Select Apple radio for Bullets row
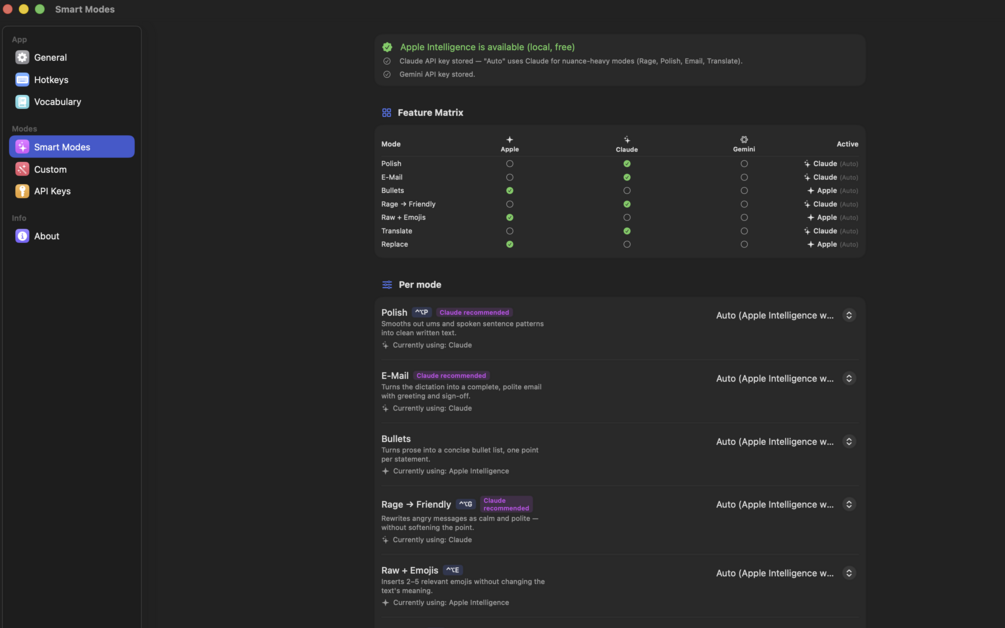The image size is (1005, 628). (x=510, y=191)
